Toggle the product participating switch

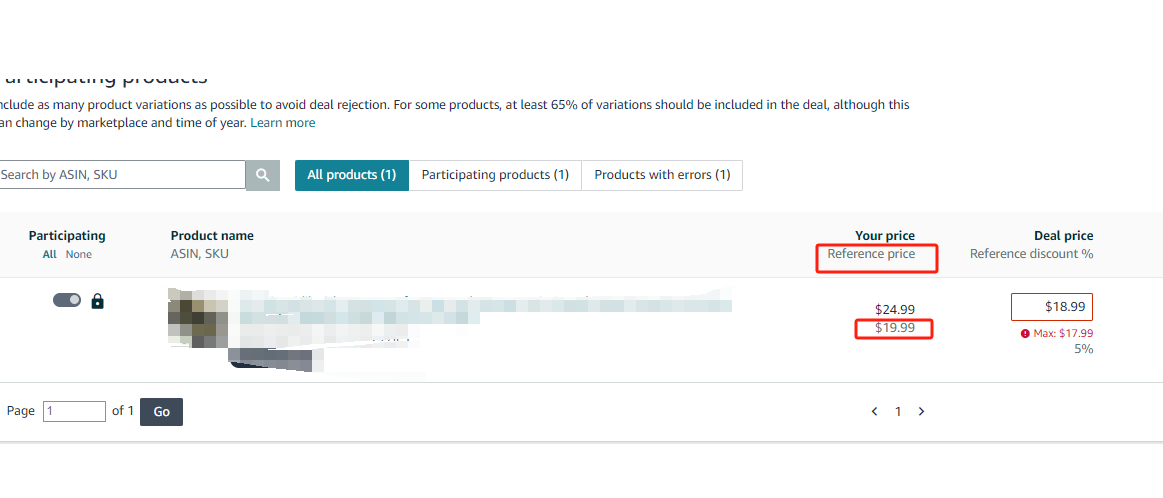[67, 300]
